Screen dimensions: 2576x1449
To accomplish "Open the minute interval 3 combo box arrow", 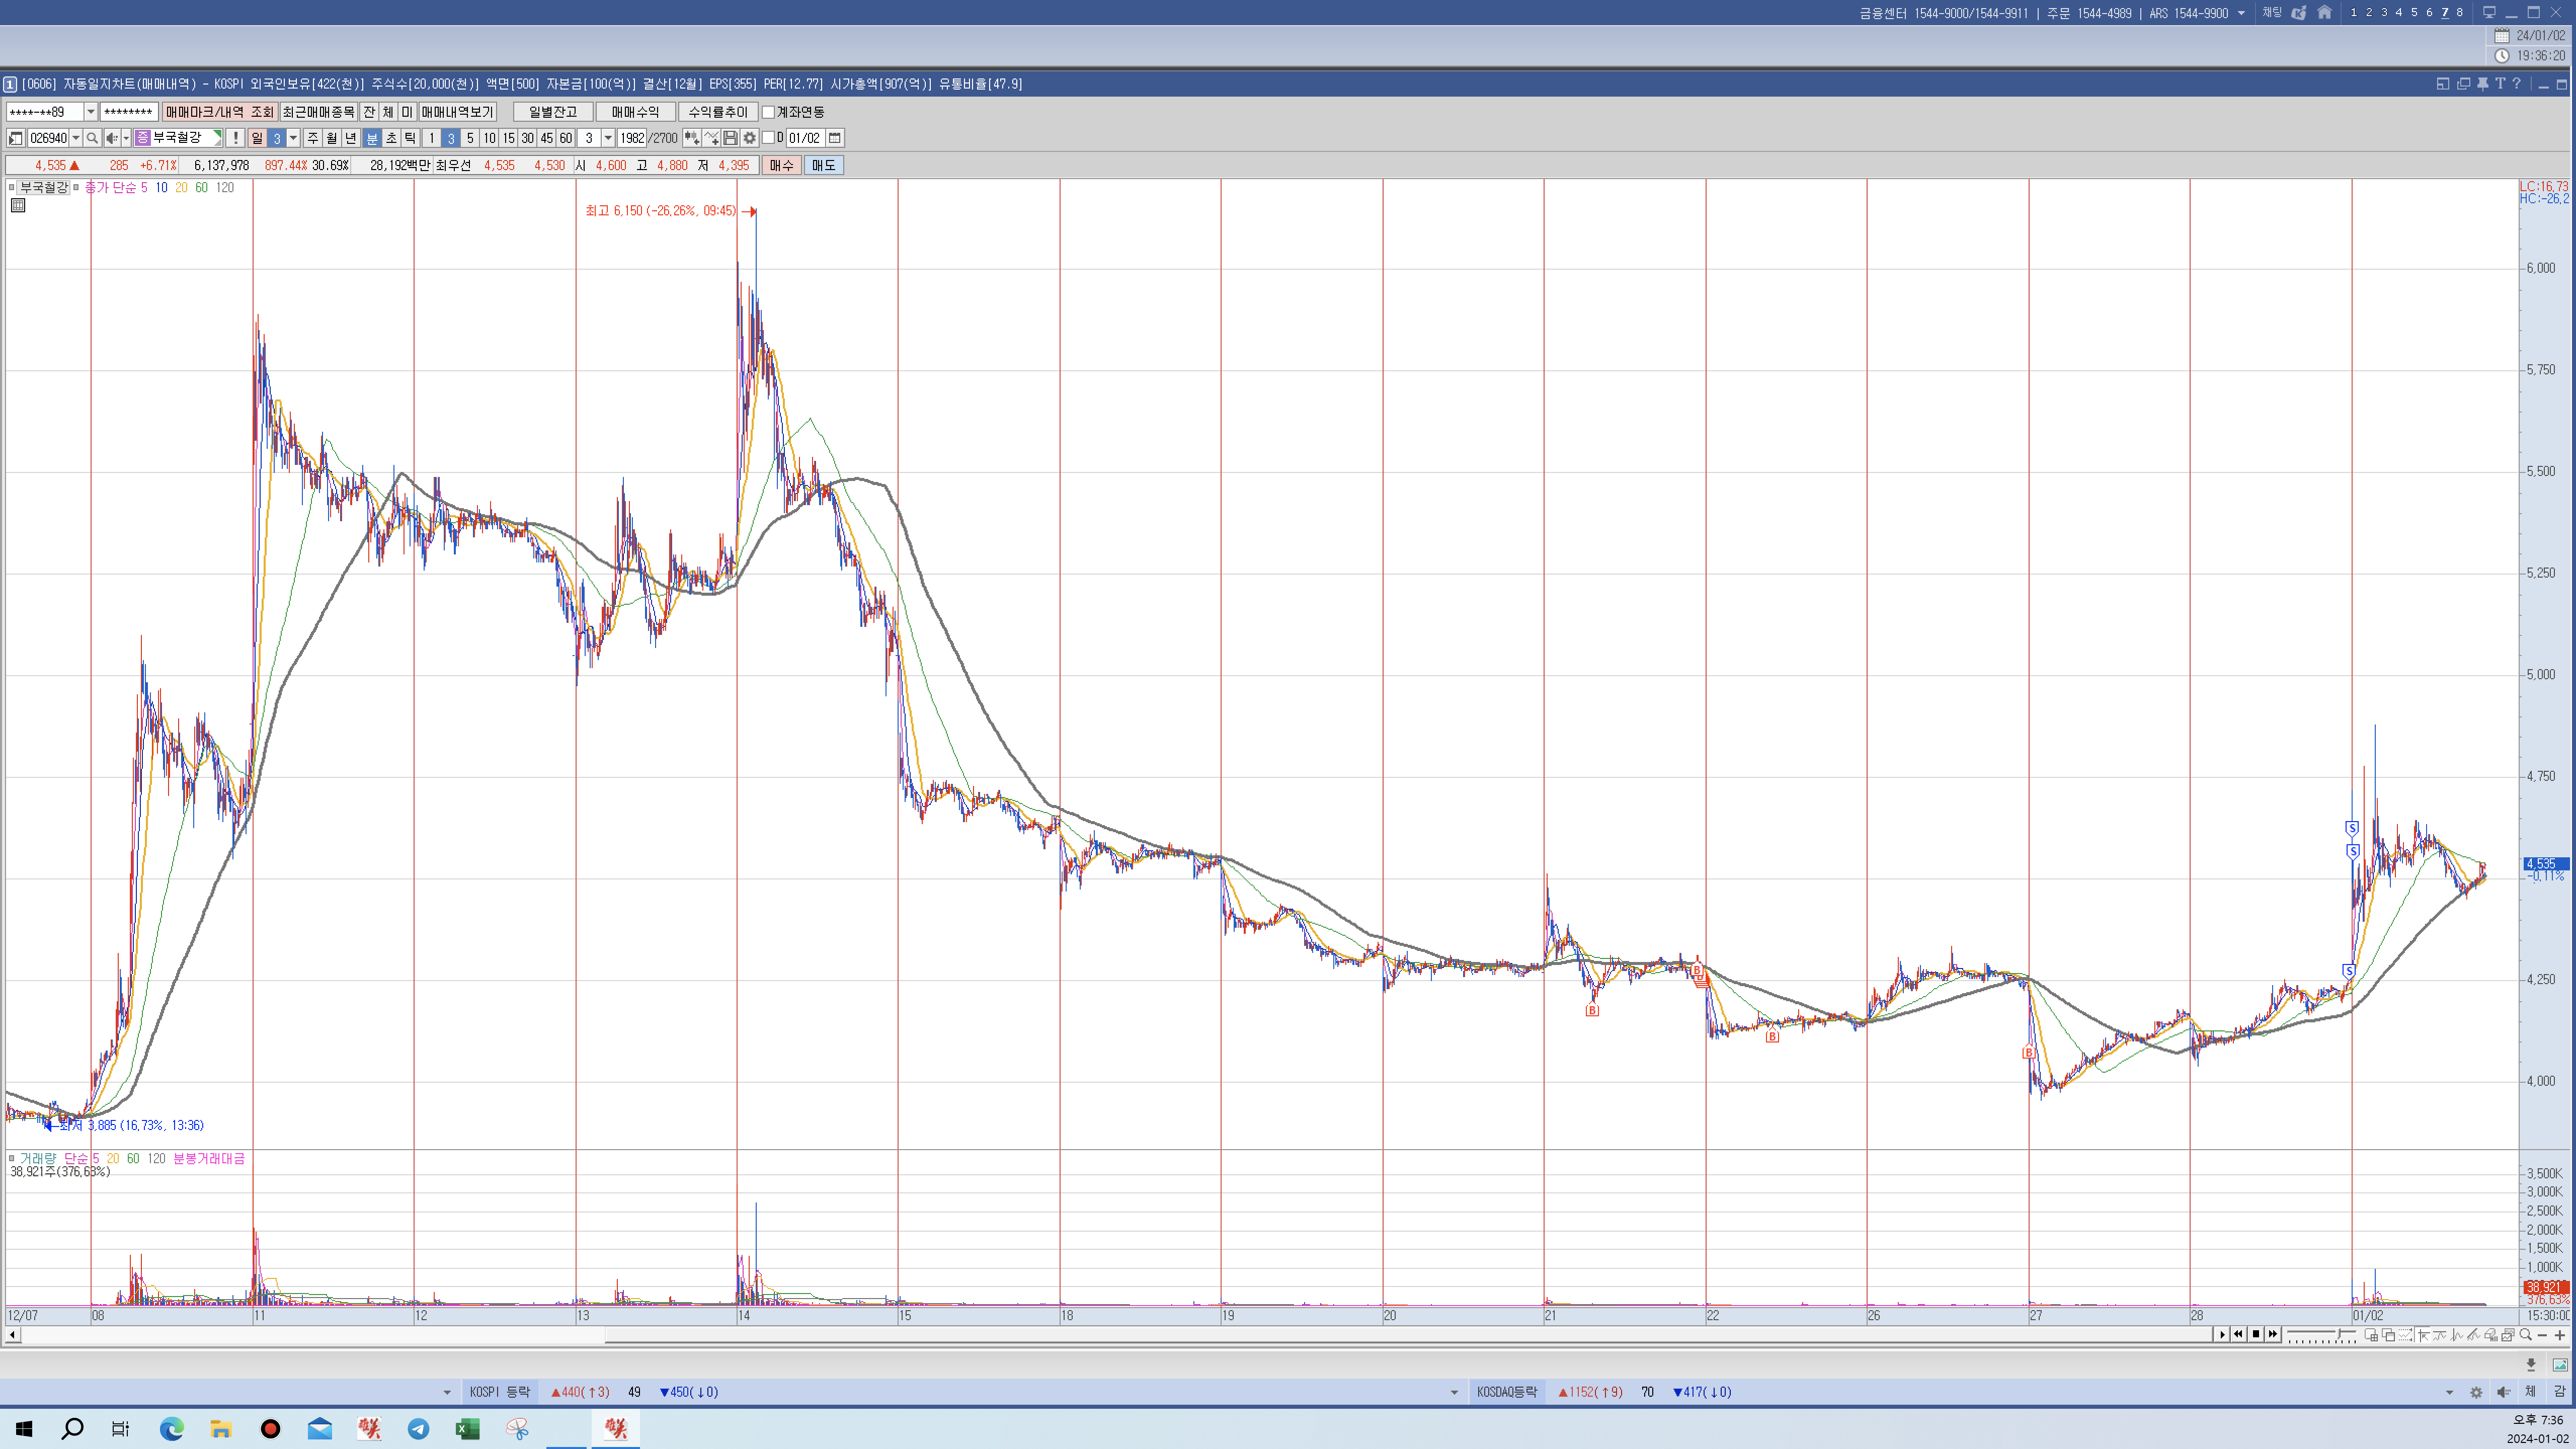I will click(608, 138).
